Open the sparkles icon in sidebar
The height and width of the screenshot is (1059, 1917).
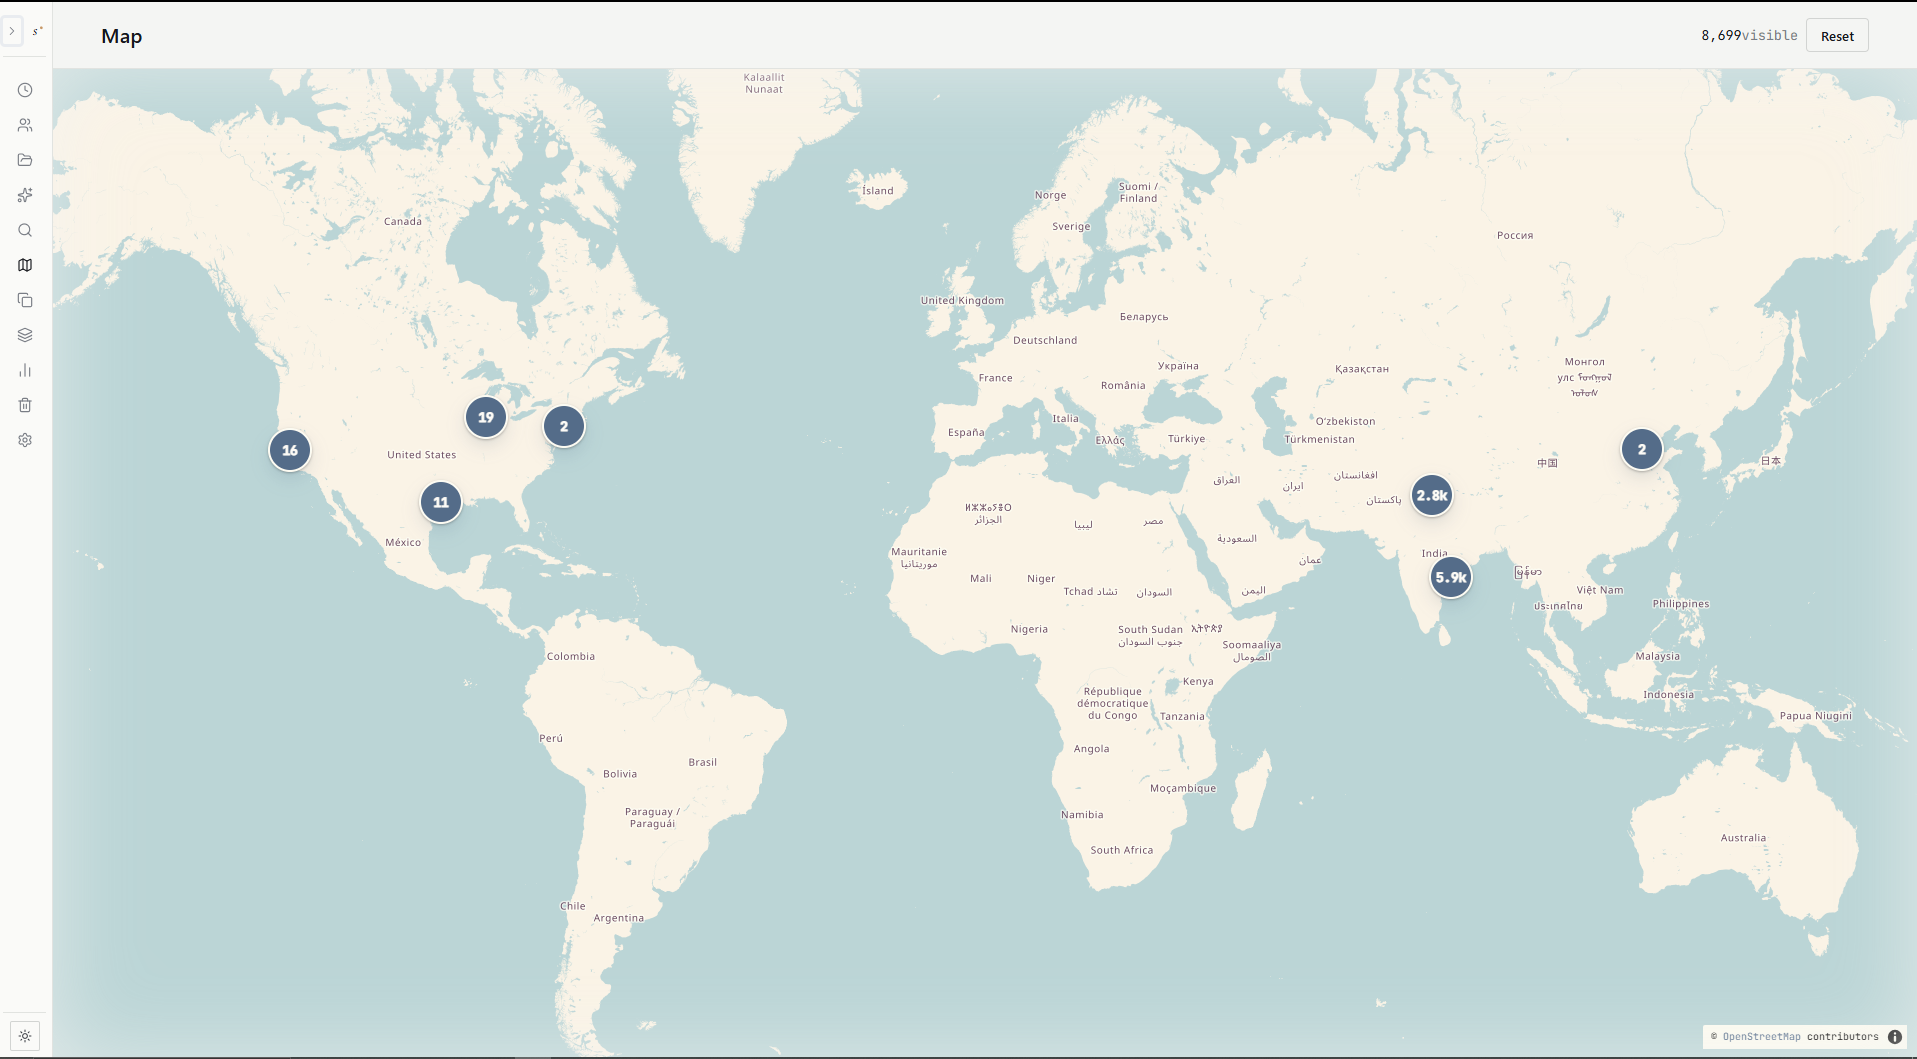(25, 195)
